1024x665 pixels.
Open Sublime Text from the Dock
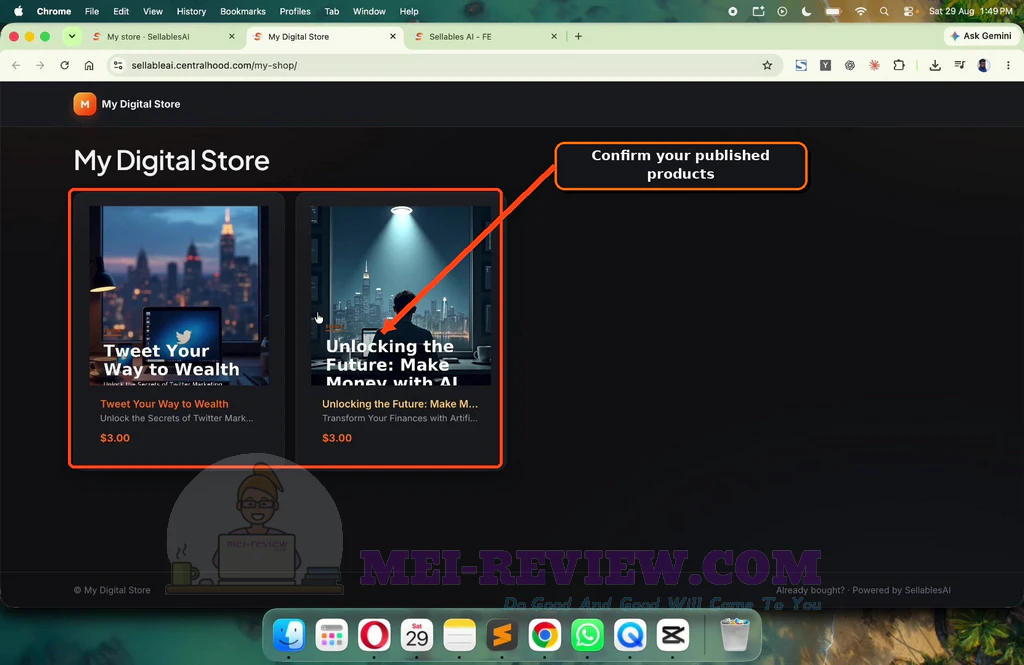[x=502, y=635]
